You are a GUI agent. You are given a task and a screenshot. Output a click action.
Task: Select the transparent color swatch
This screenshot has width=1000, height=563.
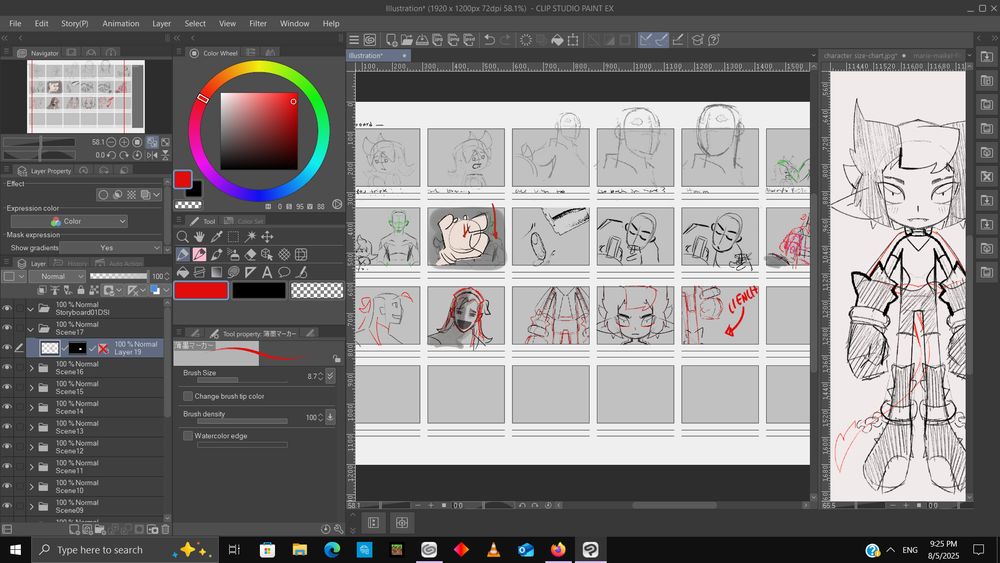(317, 291)
